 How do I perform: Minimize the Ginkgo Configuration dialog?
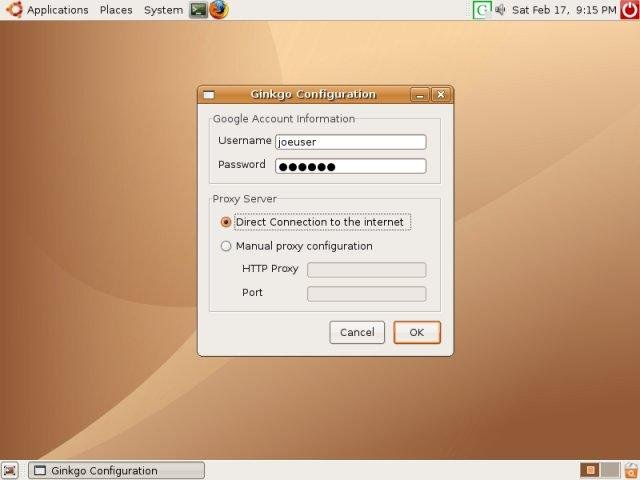[420, 95]
